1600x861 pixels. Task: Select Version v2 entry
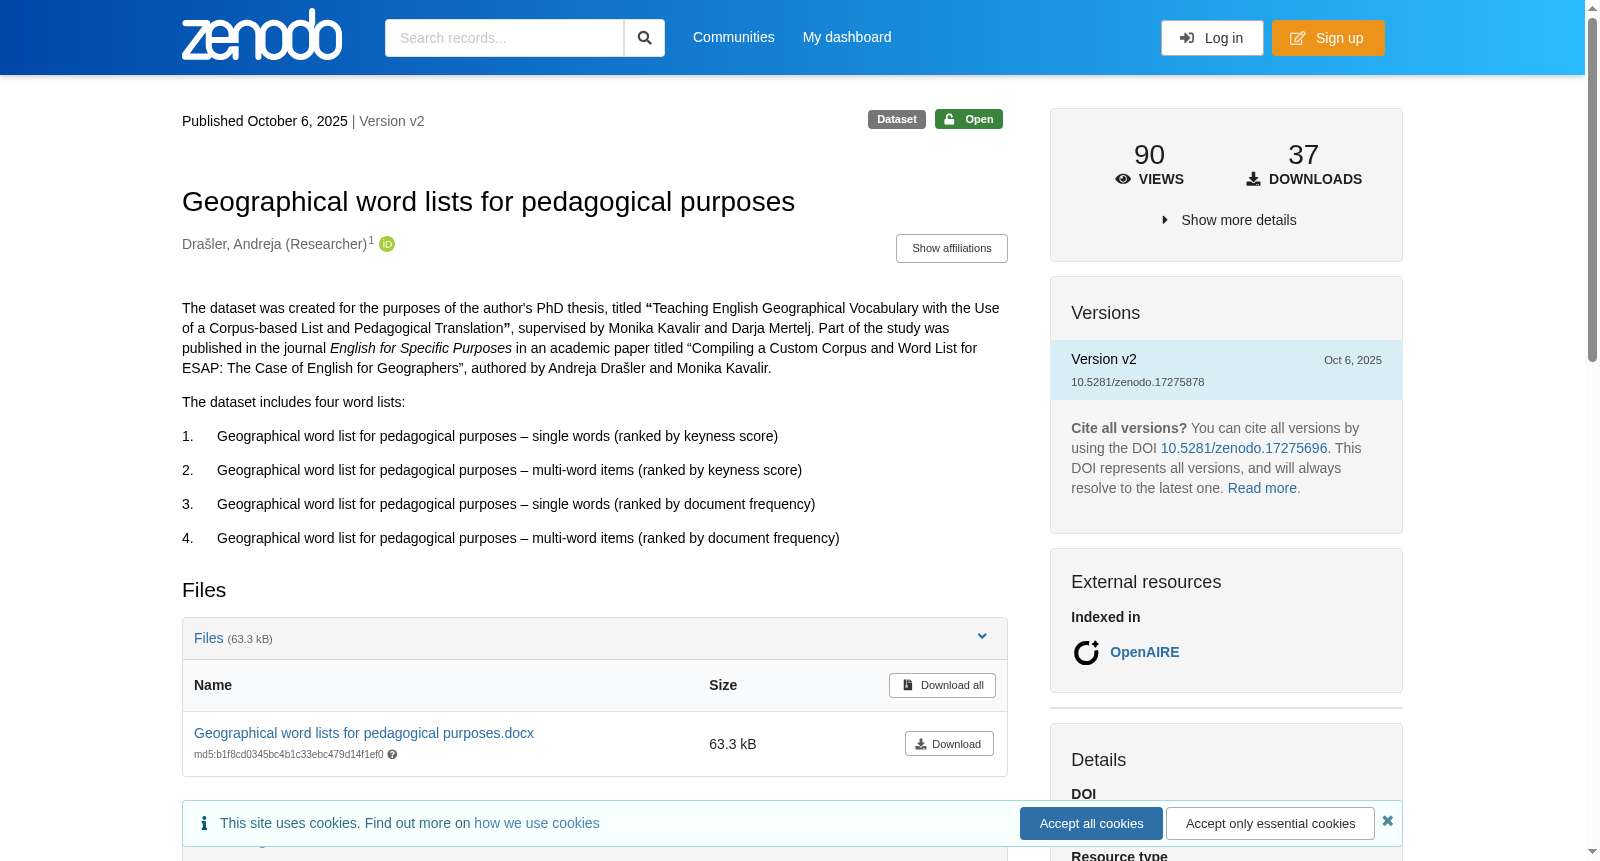(1226, 370)
